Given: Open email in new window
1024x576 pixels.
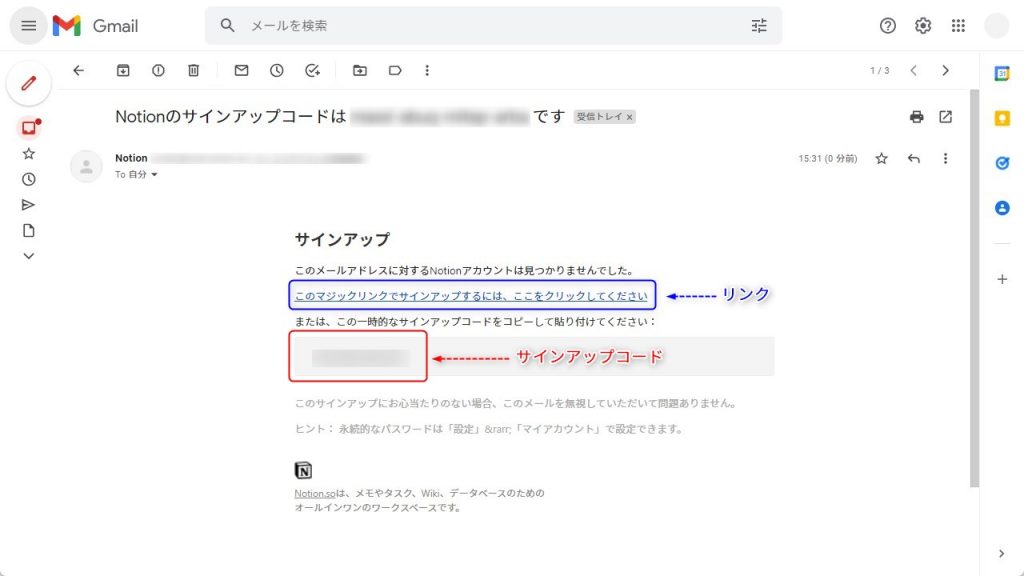Looking at the screenshot, I should (945, 116).
